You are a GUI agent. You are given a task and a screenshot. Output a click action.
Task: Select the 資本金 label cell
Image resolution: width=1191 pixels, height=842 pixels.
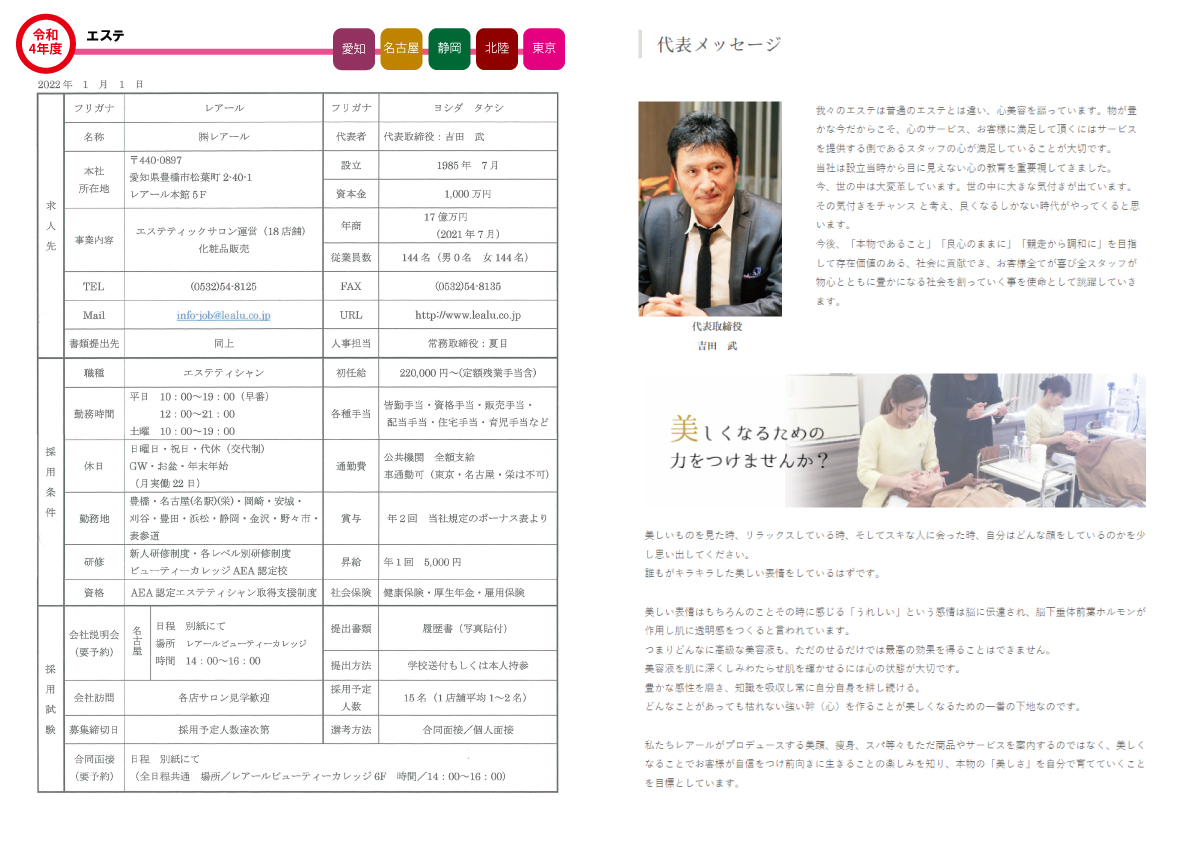[x=351, y=194]
